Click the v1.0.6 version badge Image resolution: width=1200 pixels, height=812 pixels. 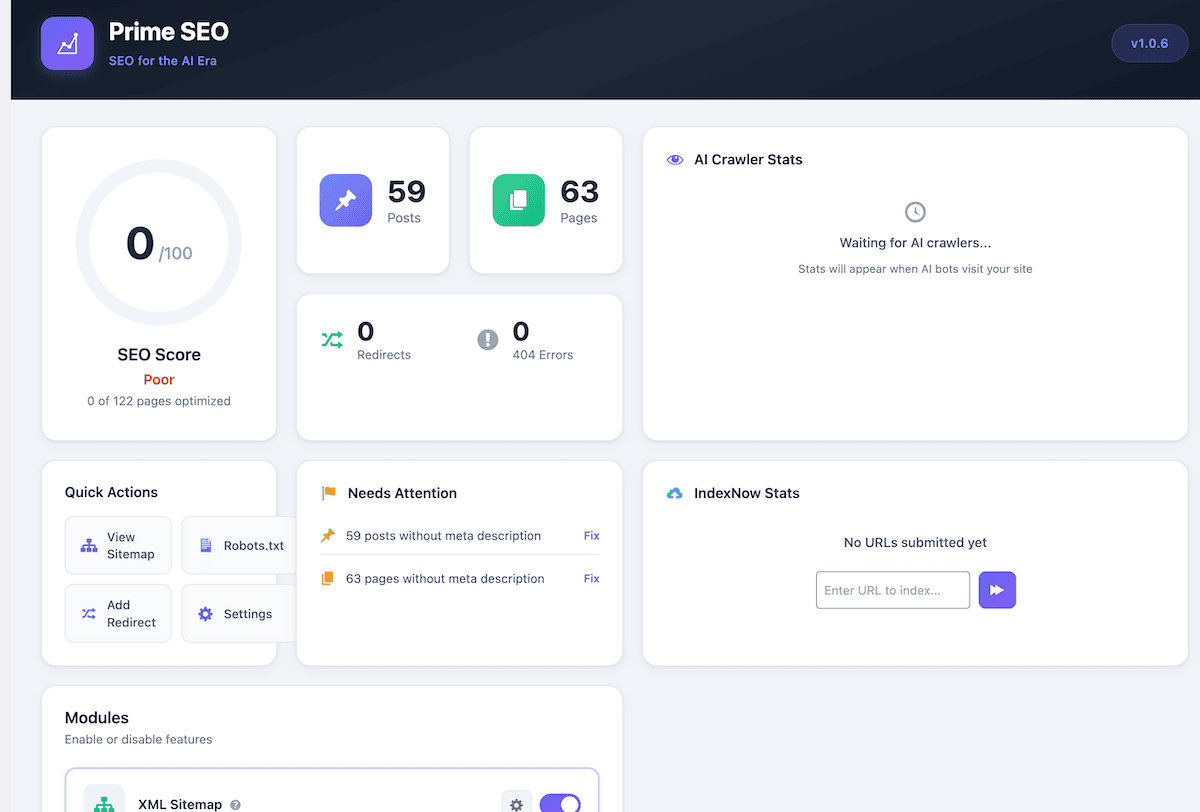tap(1150, 44)
